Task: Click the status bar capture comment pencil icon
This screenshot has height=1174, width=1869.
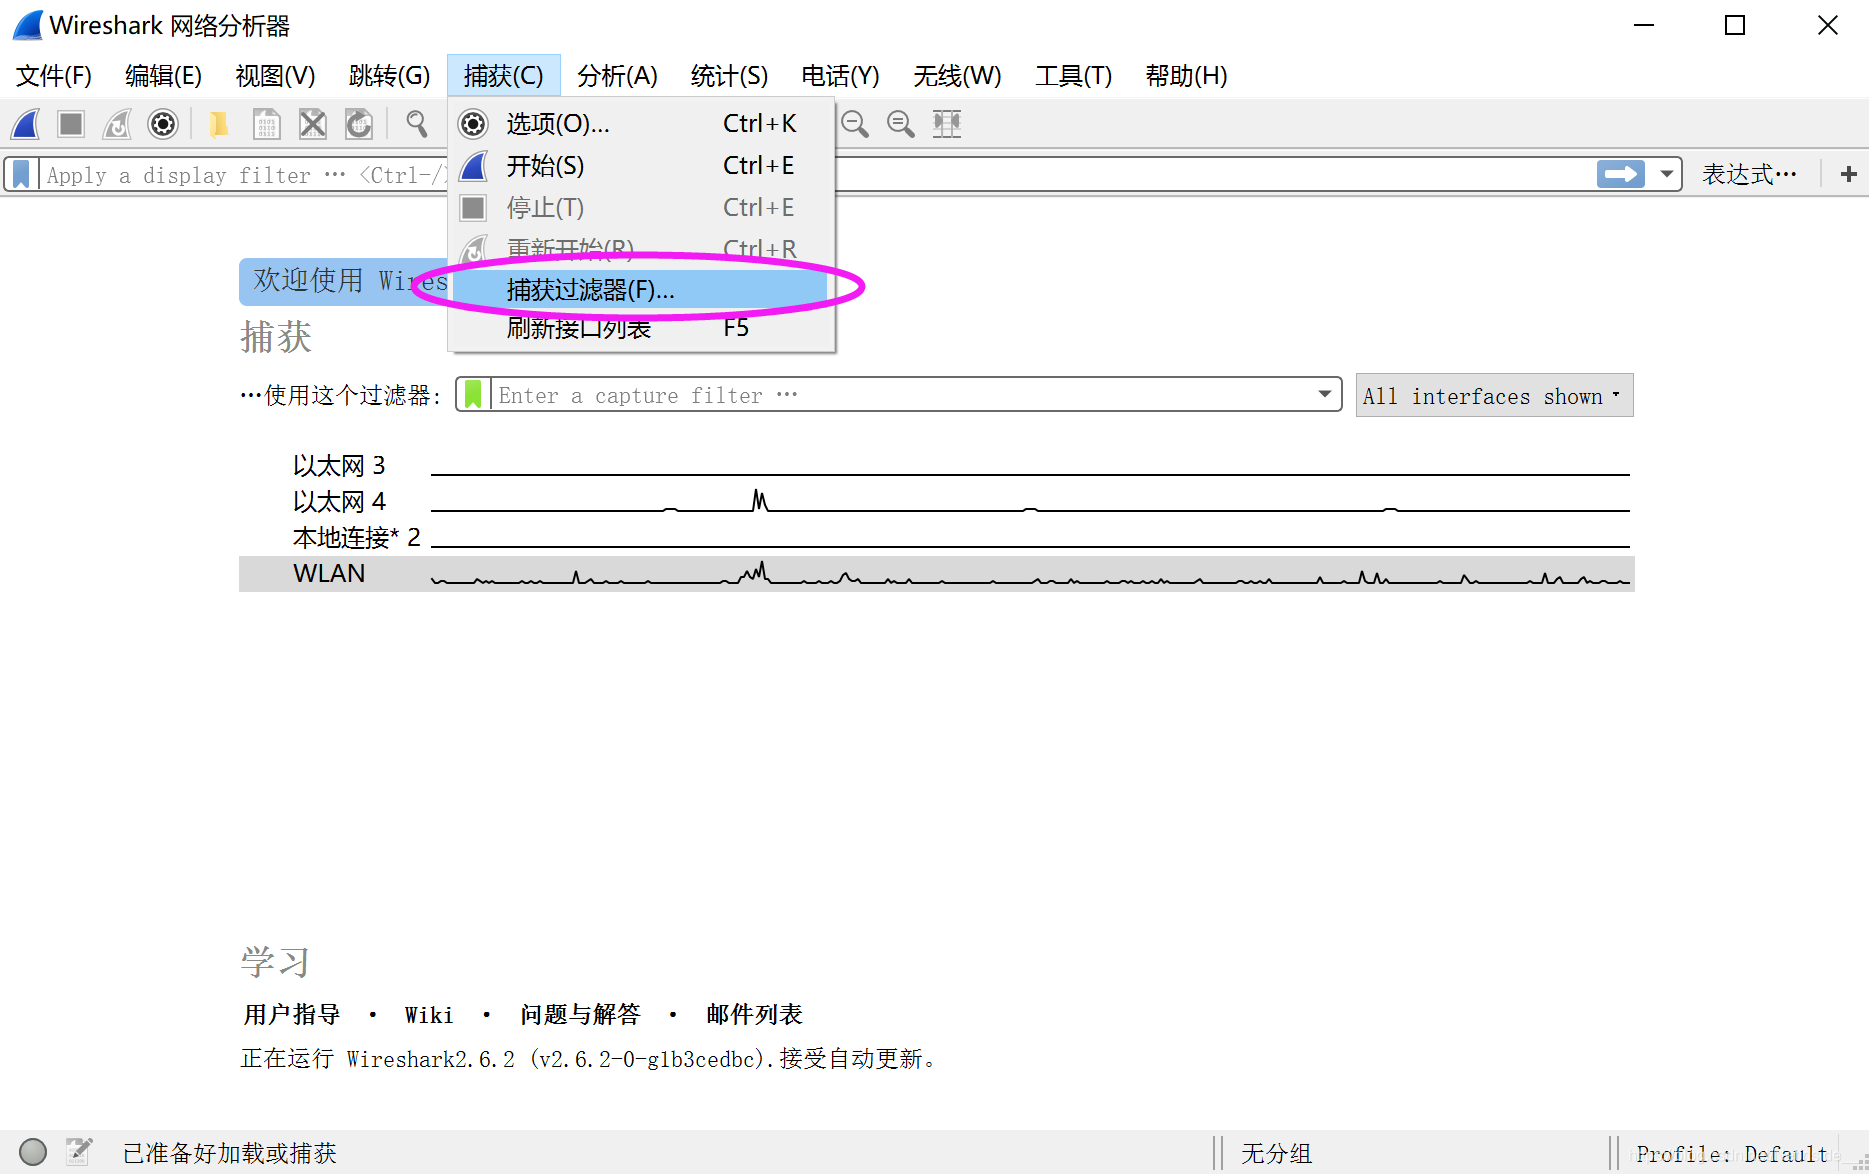Action: click(x=79, y=1152)
